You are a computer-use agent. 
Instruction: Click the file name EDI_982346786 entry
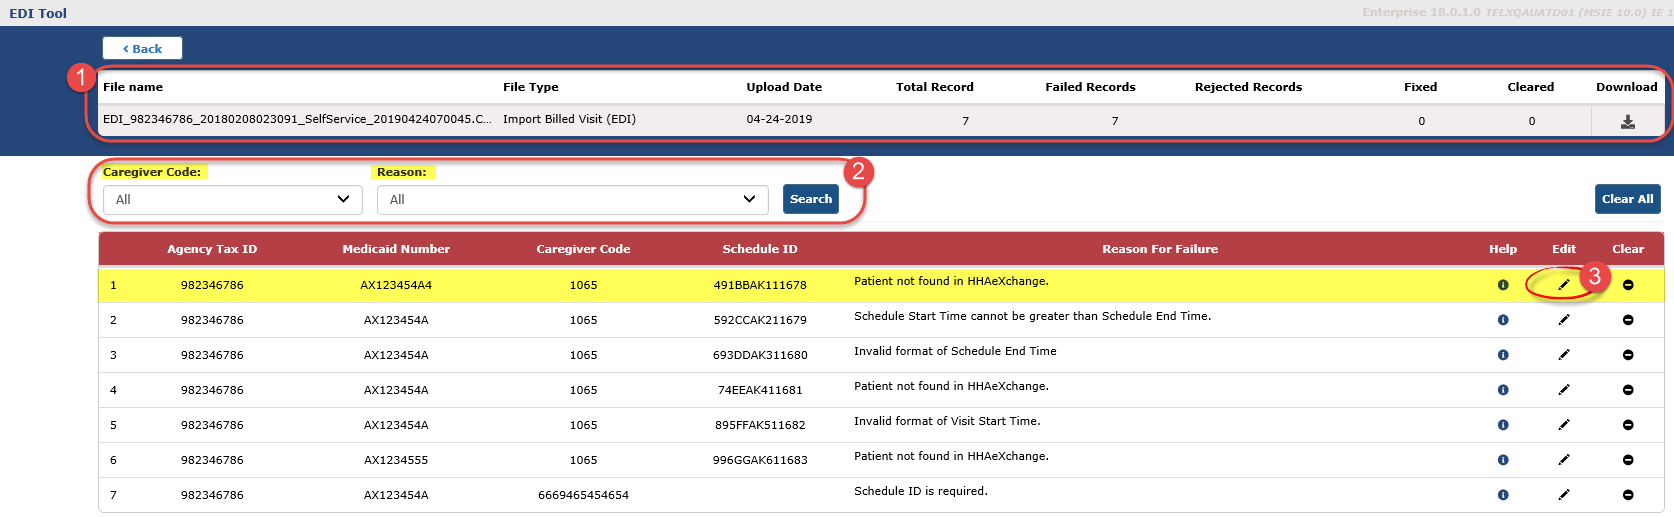coord(297,119)
